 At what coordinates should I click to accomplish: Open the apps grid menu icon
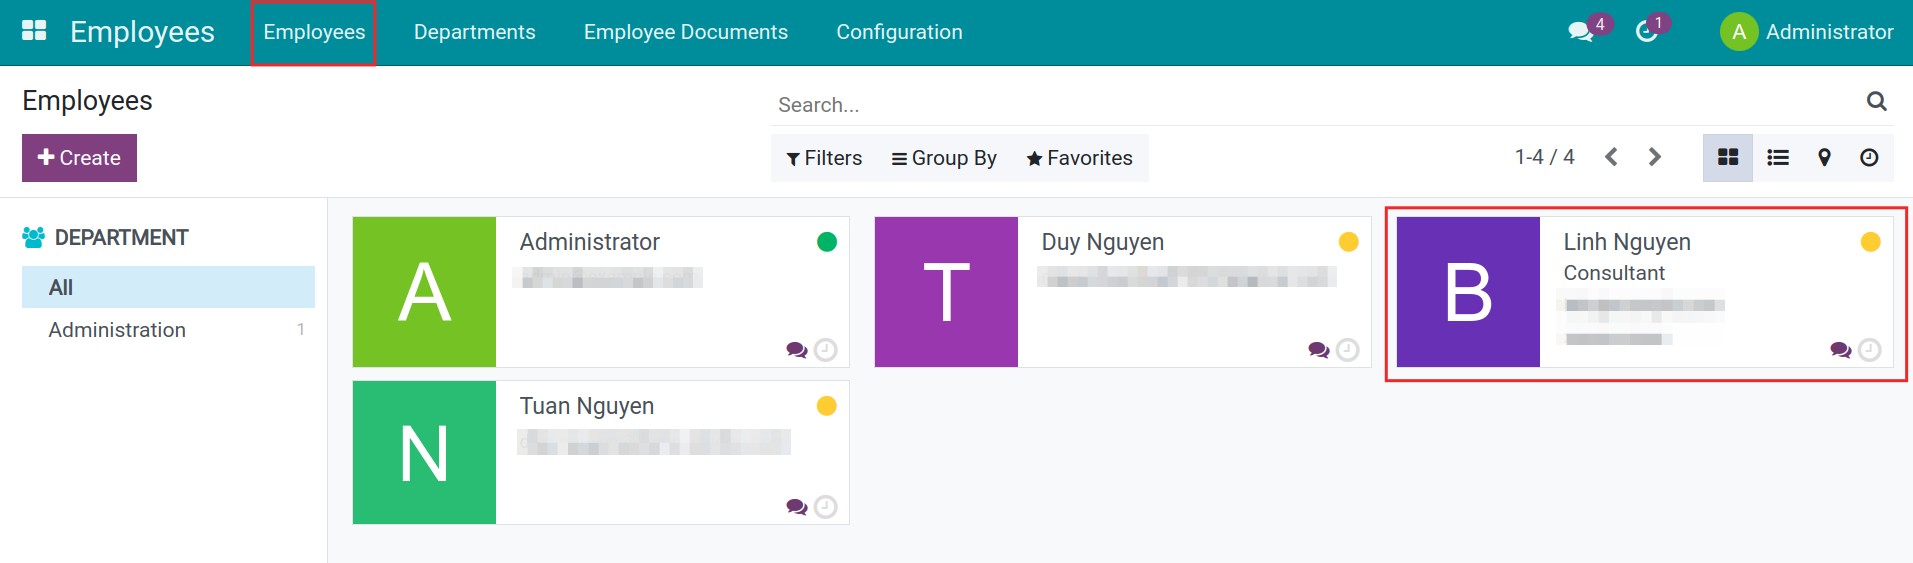[34, 31]
